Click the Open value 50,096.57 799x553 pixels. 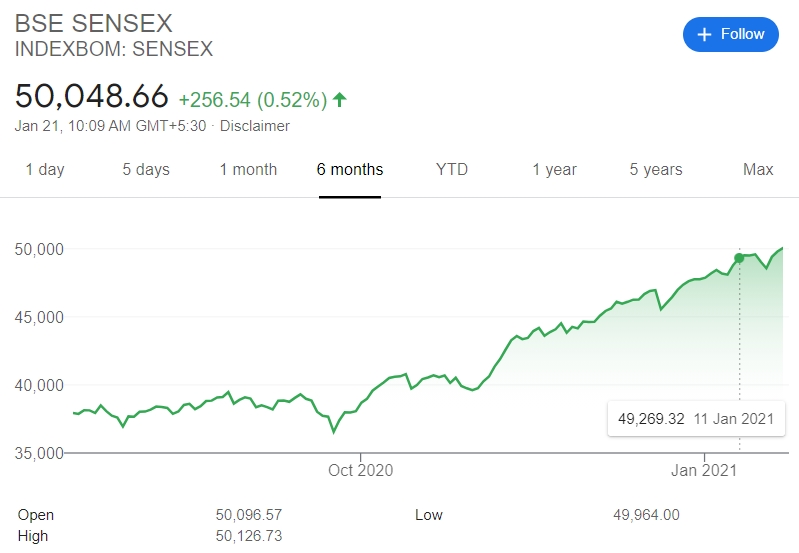(249, 515)
